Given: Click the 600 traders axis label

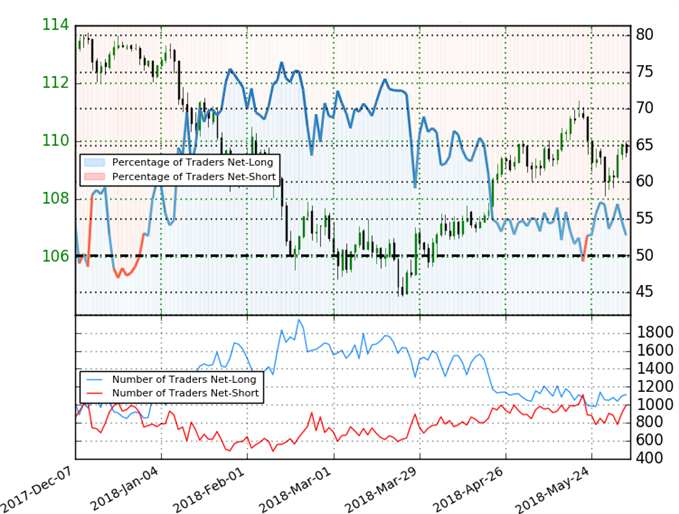Looking at the screenshot, I should tap(649, 440).
